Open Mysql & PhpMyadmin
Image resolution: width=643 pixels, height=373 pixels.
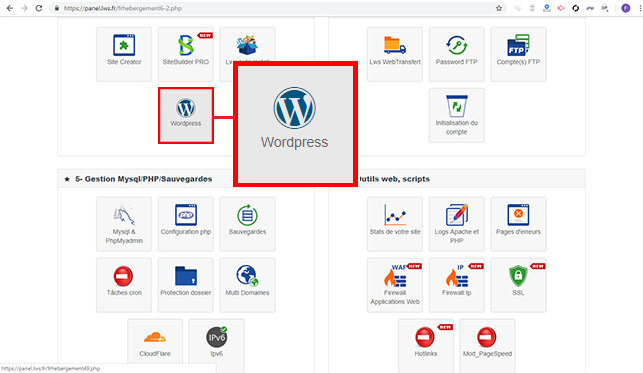tap(124, 224)
